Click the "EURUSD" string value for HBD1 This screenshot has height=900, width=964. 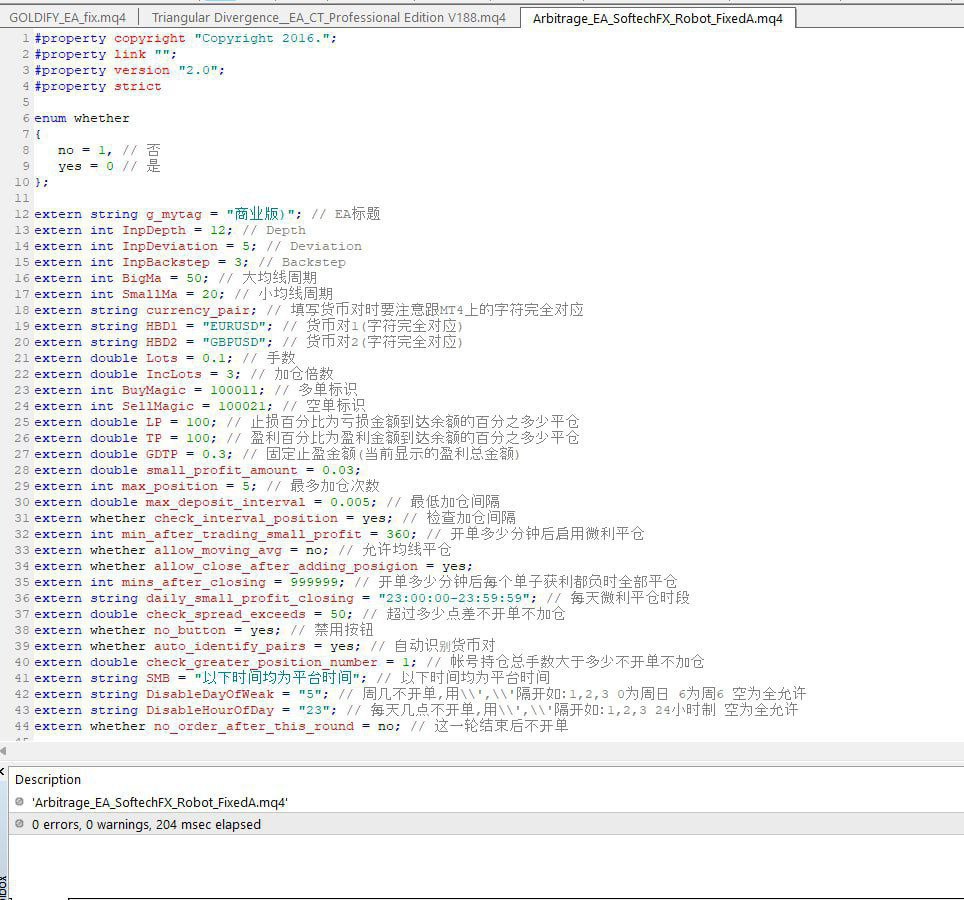pos(234,326)
